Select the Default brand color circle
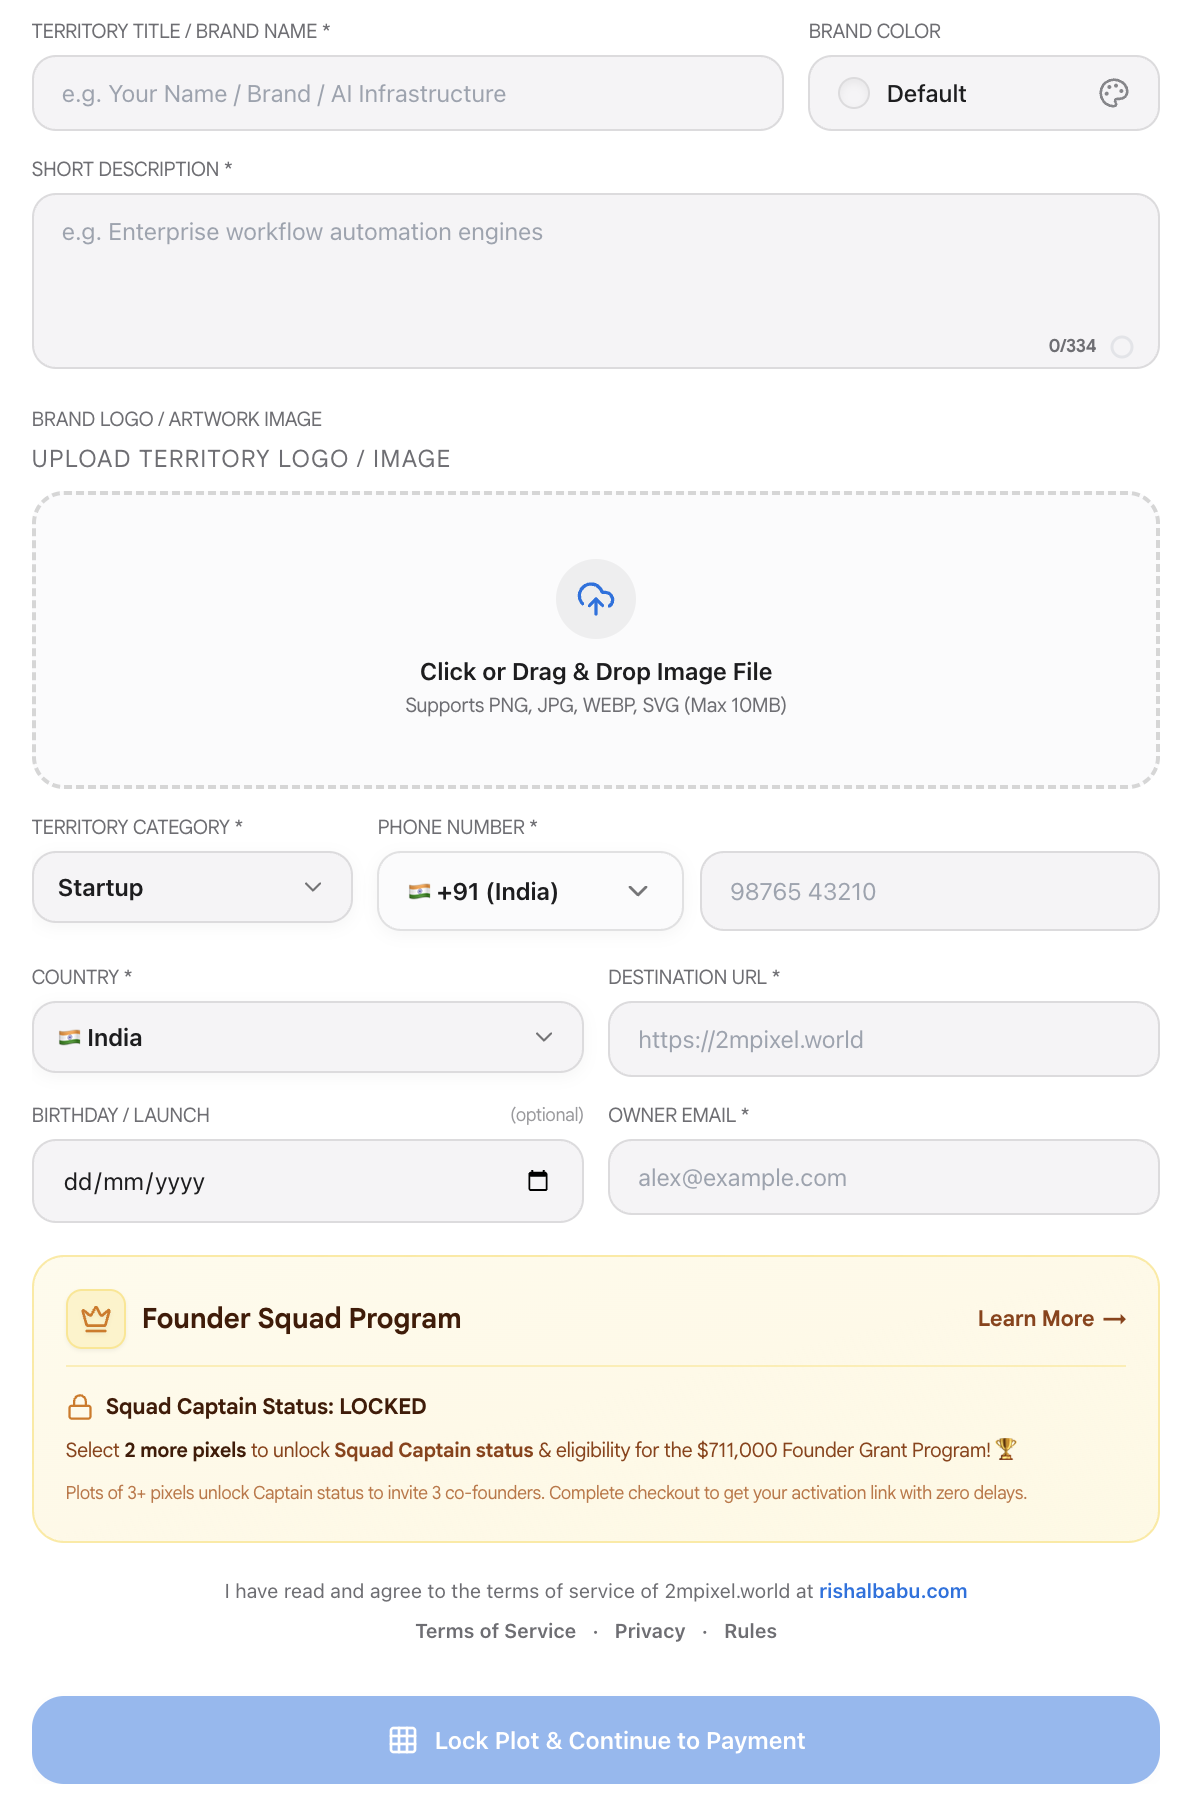Image resolution: width=1186 pixels, height=1810 pixels. (x=854, y=93)
